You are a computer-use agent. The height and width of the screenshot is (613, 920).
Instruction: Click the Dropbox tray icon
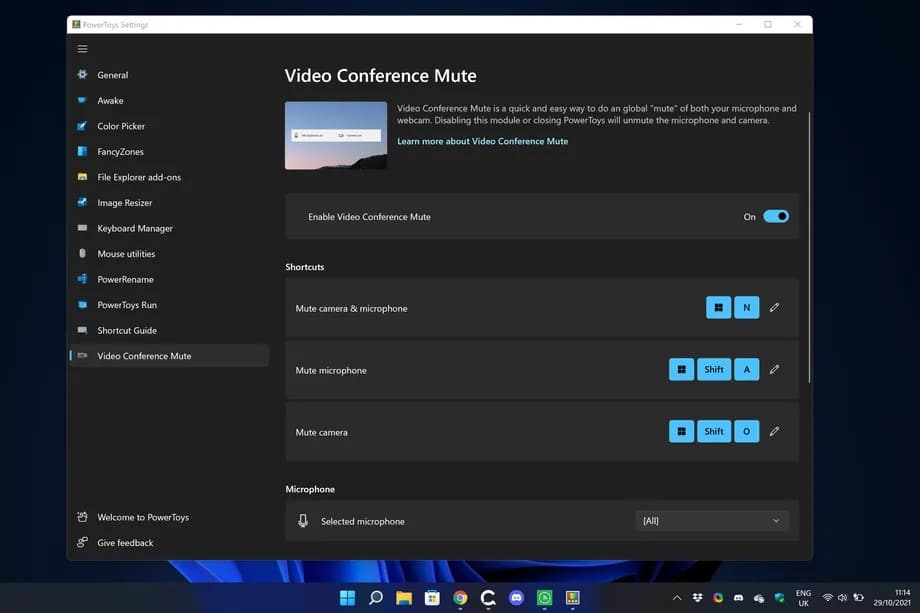(x=697, y=598)
